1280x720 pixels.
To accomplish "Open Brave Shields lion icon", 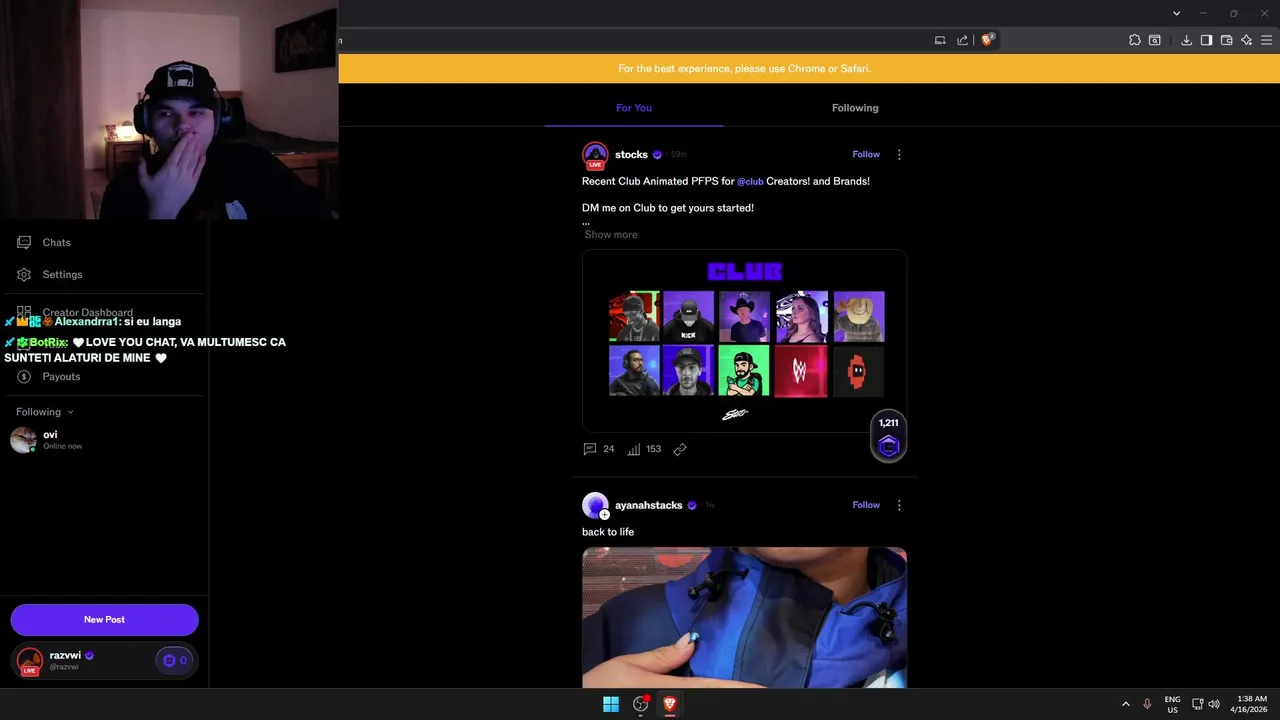I will pos(987,40).
